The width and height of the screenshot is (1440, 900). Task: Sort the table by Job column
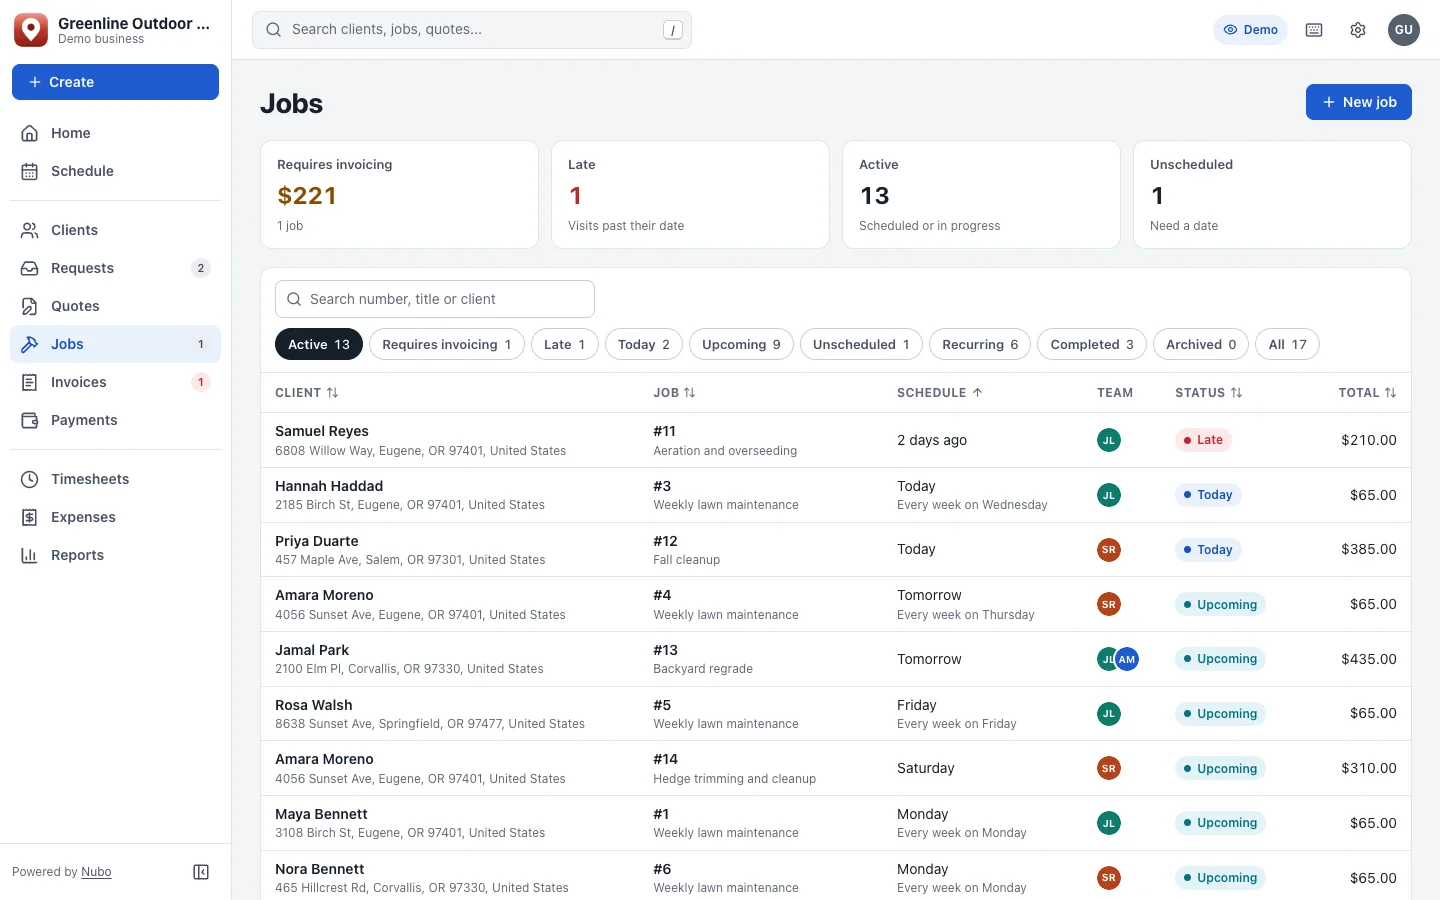(x=674, y=393)
